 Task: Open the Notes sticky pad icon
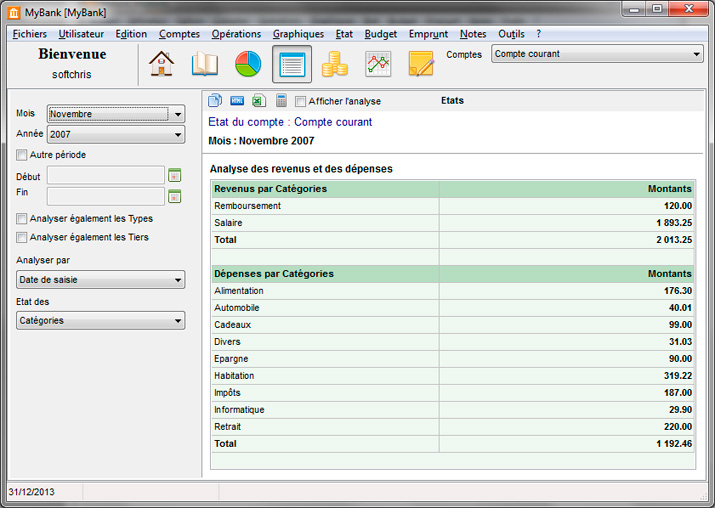[x=421, y=64]
